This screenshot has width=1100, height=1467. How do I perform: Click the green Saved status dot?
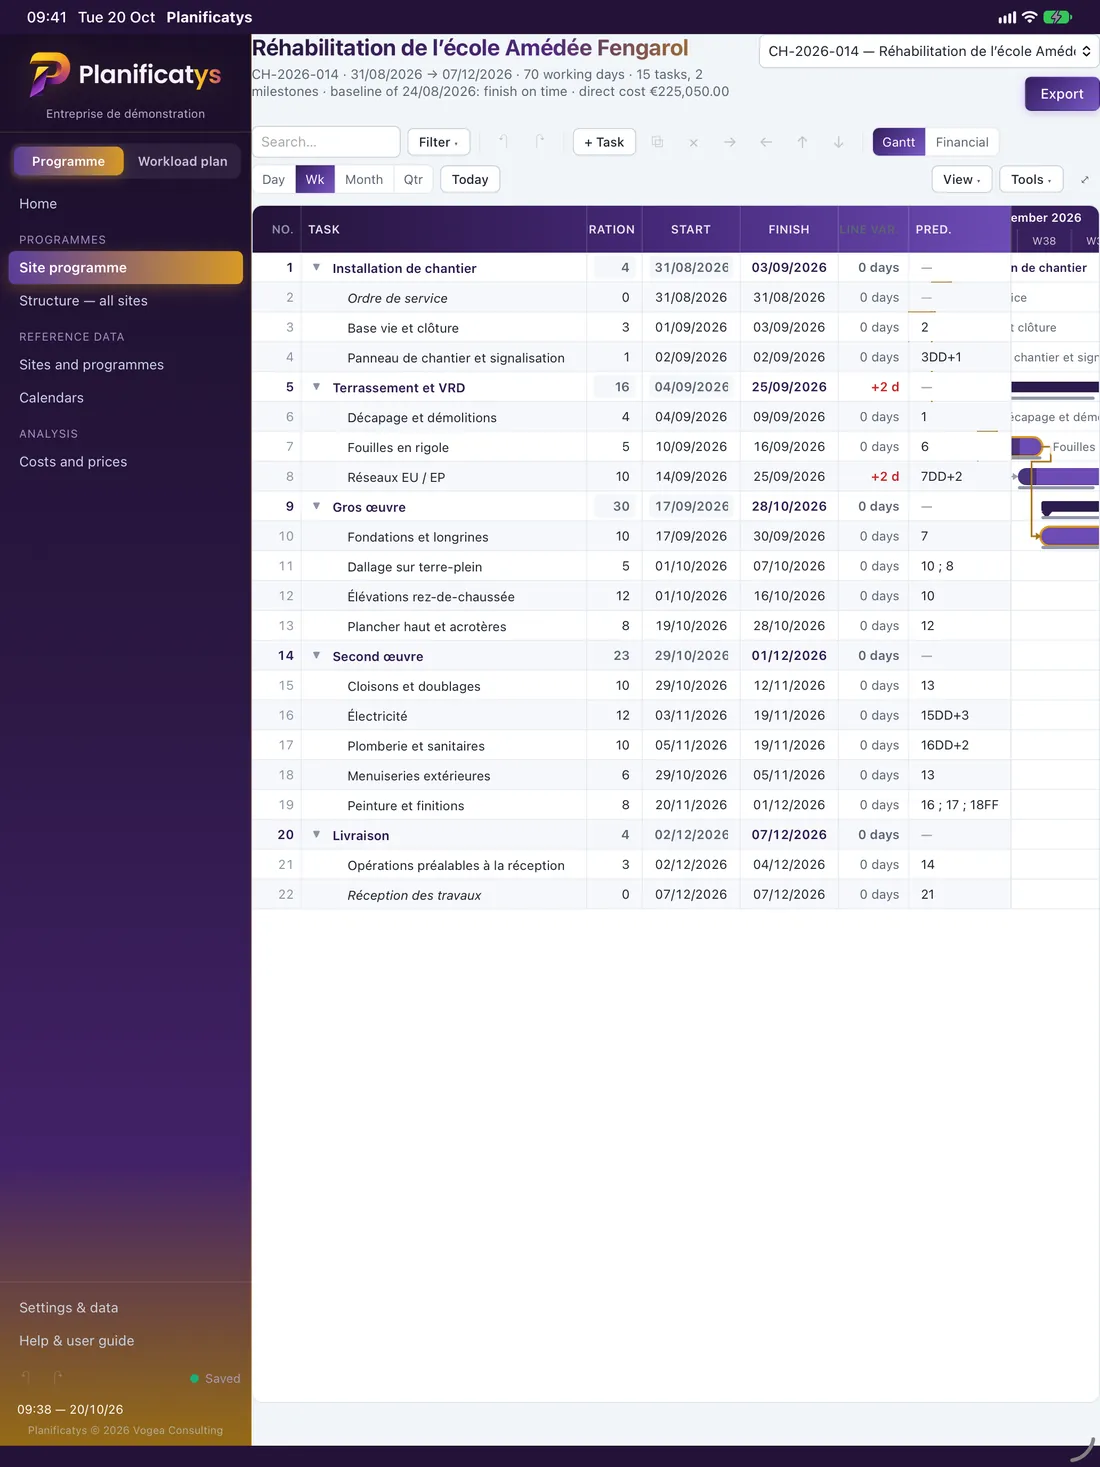point(194,1378)
